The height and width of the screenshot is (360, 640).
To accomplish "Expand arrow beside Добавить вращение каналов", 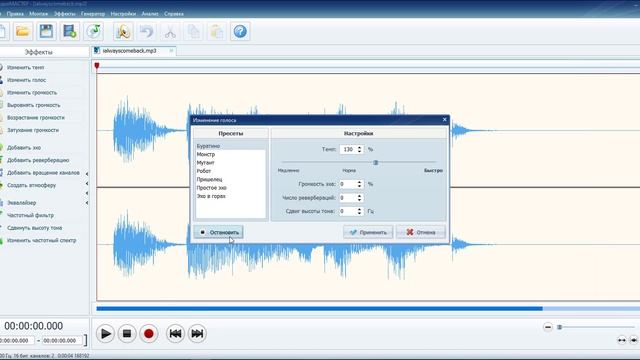I will tap(87, 173).
